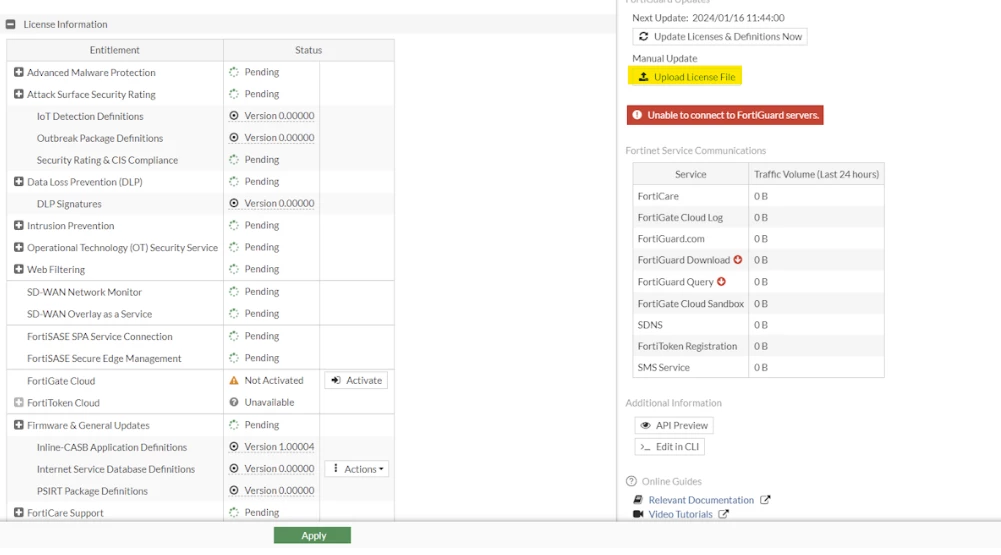Viewport: 1001px width, 555px height.
Task: Click the video camera icon before Video Tutorials
Action: pyautogui.click(x=638, y=514)
